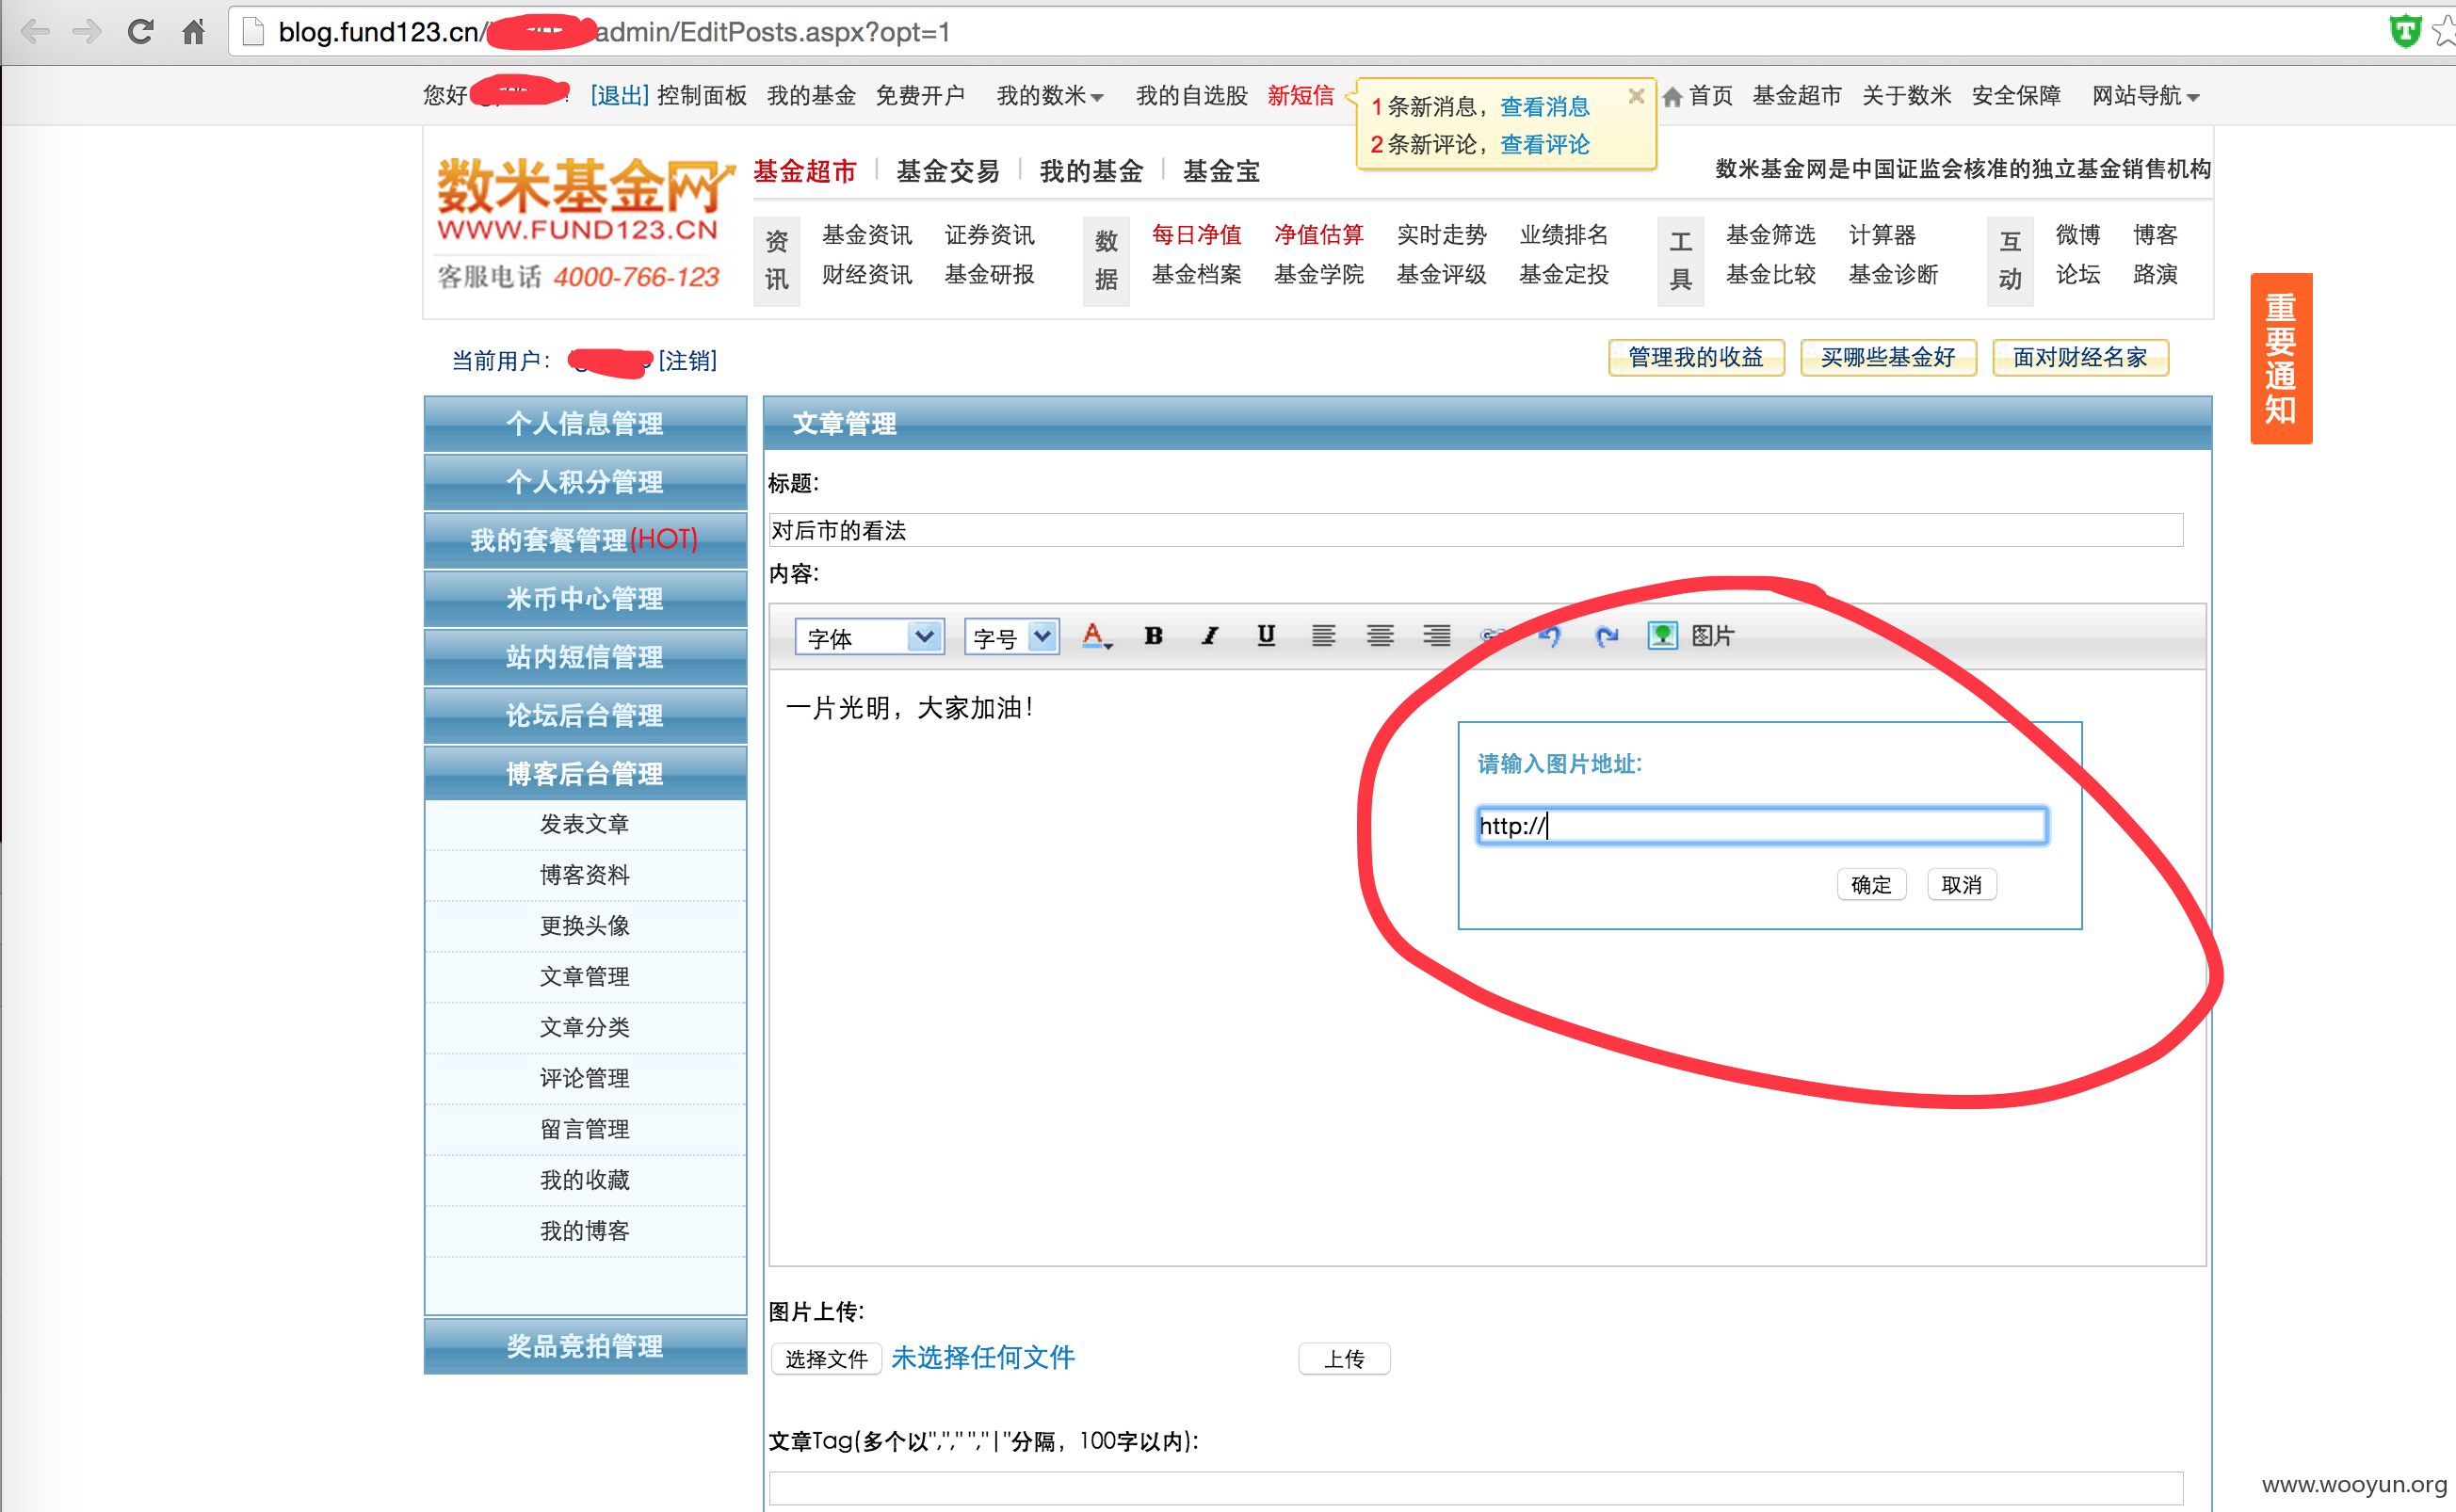The height and width of the screenshot is (1512, 2456).
Task: Expand 个人积分管理 sidebar section
Action: (585, 482)
